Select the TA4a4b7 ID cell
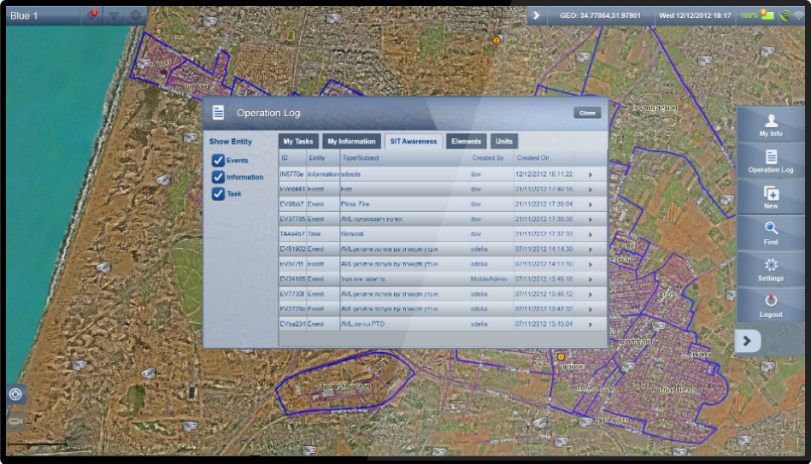Image resolution: width=811 pixels, height=464 pixels. pyautogui.click(x=292, y=234)
